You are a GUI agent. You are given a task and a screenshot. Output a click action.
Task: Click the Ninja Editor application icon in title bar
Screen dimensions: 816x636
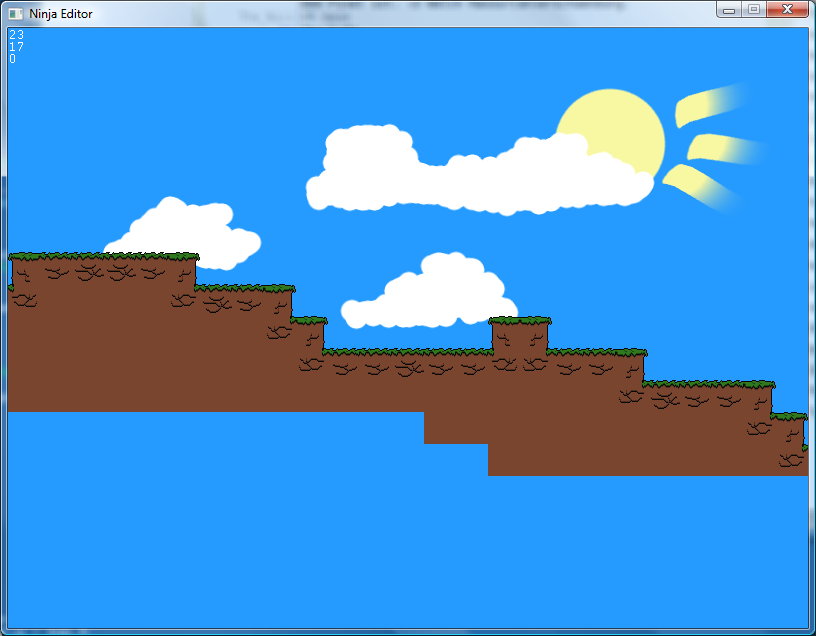pyautogui.click(x=16, y=13)
